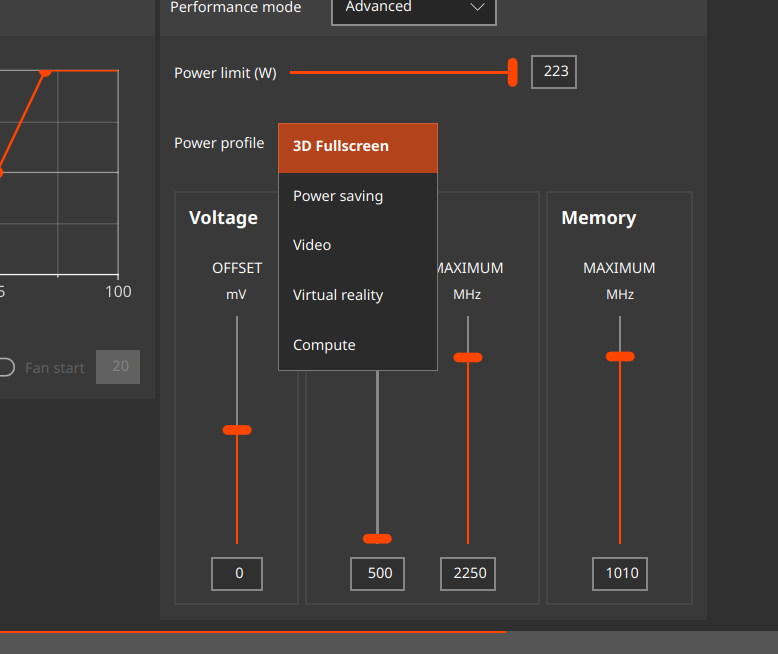Open the Performance mode dropdown
778x654 pixels.
point(412,8)
